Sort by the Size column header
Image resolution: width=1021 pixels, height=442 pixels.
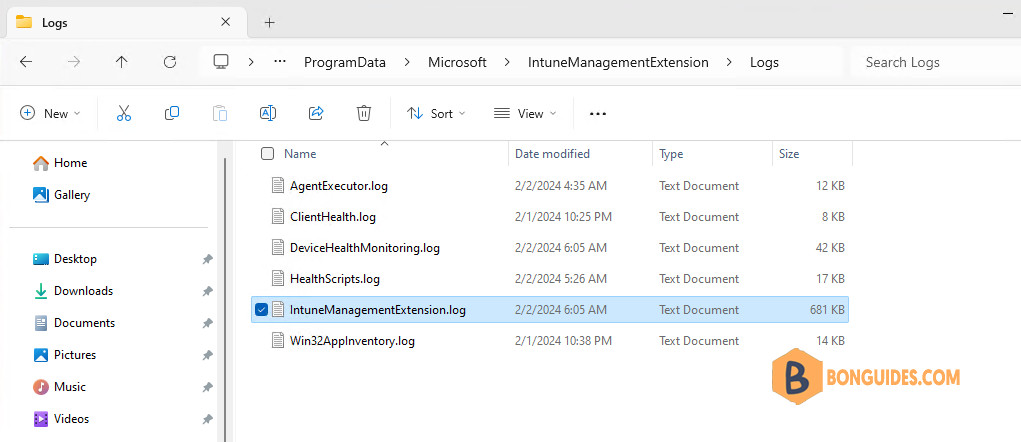point(789,154)
